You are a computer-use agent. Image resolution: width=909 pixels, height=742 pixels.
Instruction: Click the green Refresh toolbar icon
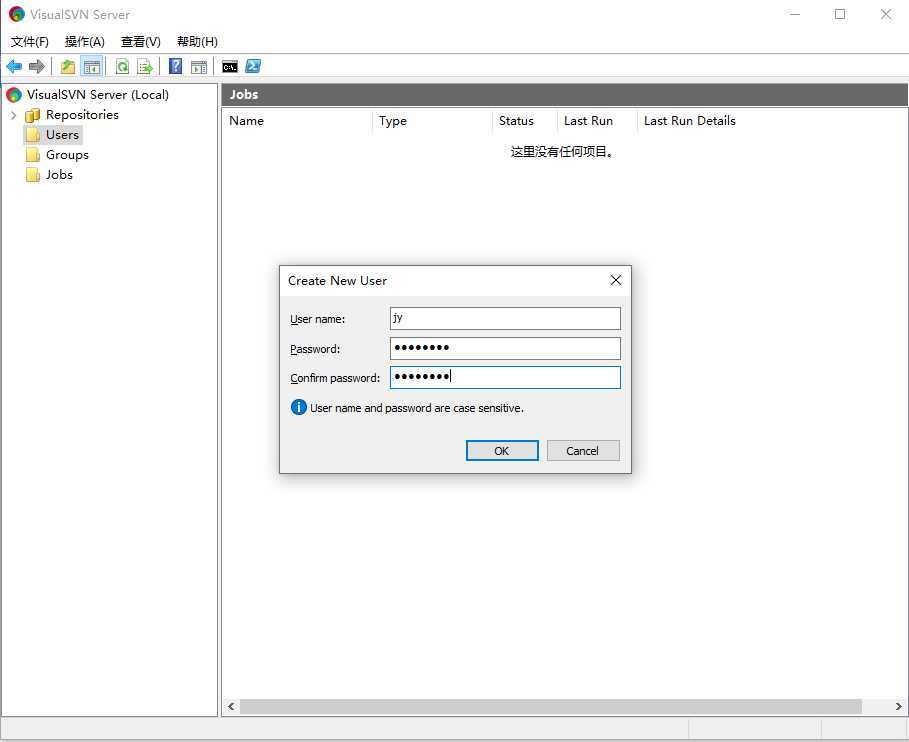pos(122,67)
